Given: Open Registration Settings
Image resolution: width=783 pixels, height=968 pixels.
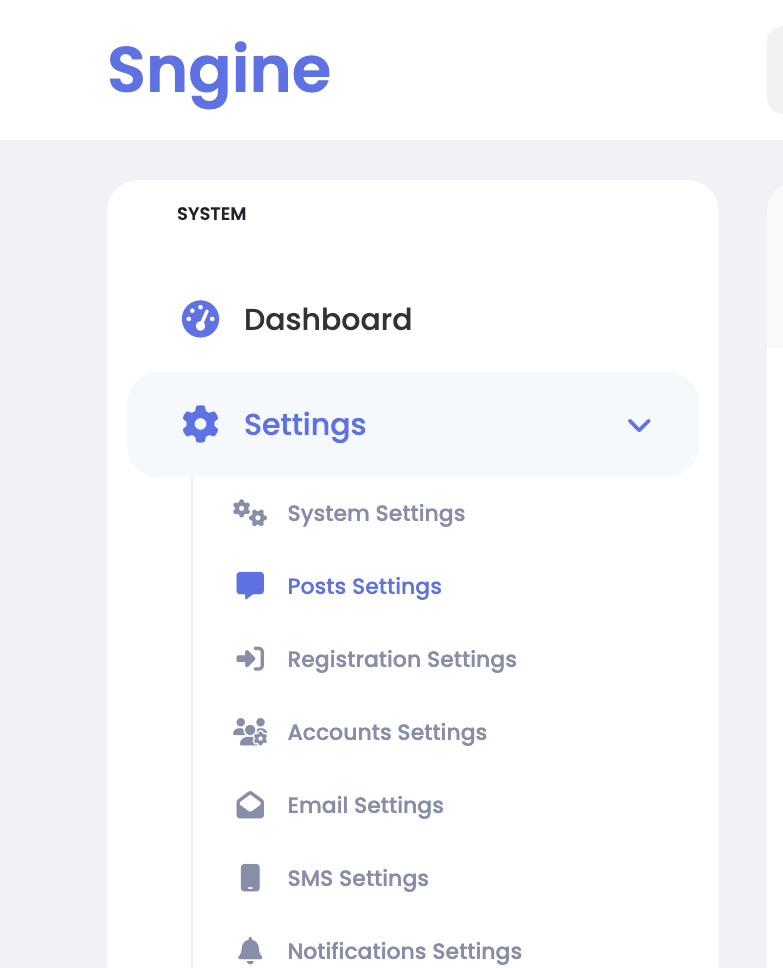Looking at the screenshot, I should (402, 659).
